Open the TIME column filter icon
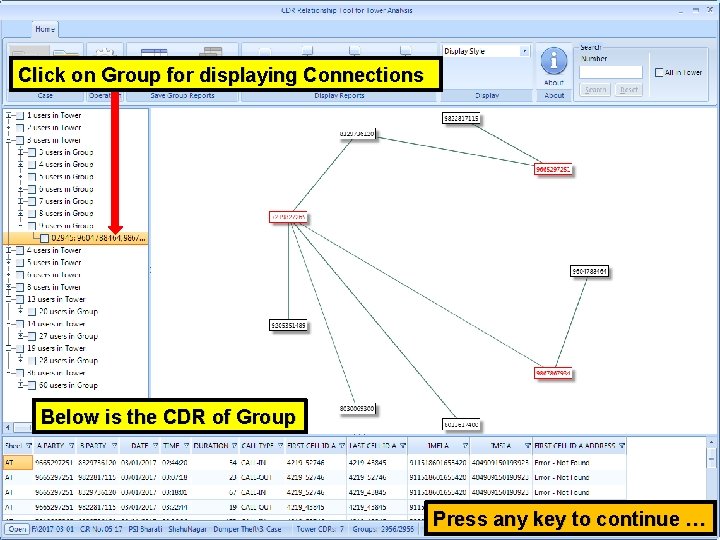This screenshot has width=720, height=540. pyautogui.click(x=186, y=445)
